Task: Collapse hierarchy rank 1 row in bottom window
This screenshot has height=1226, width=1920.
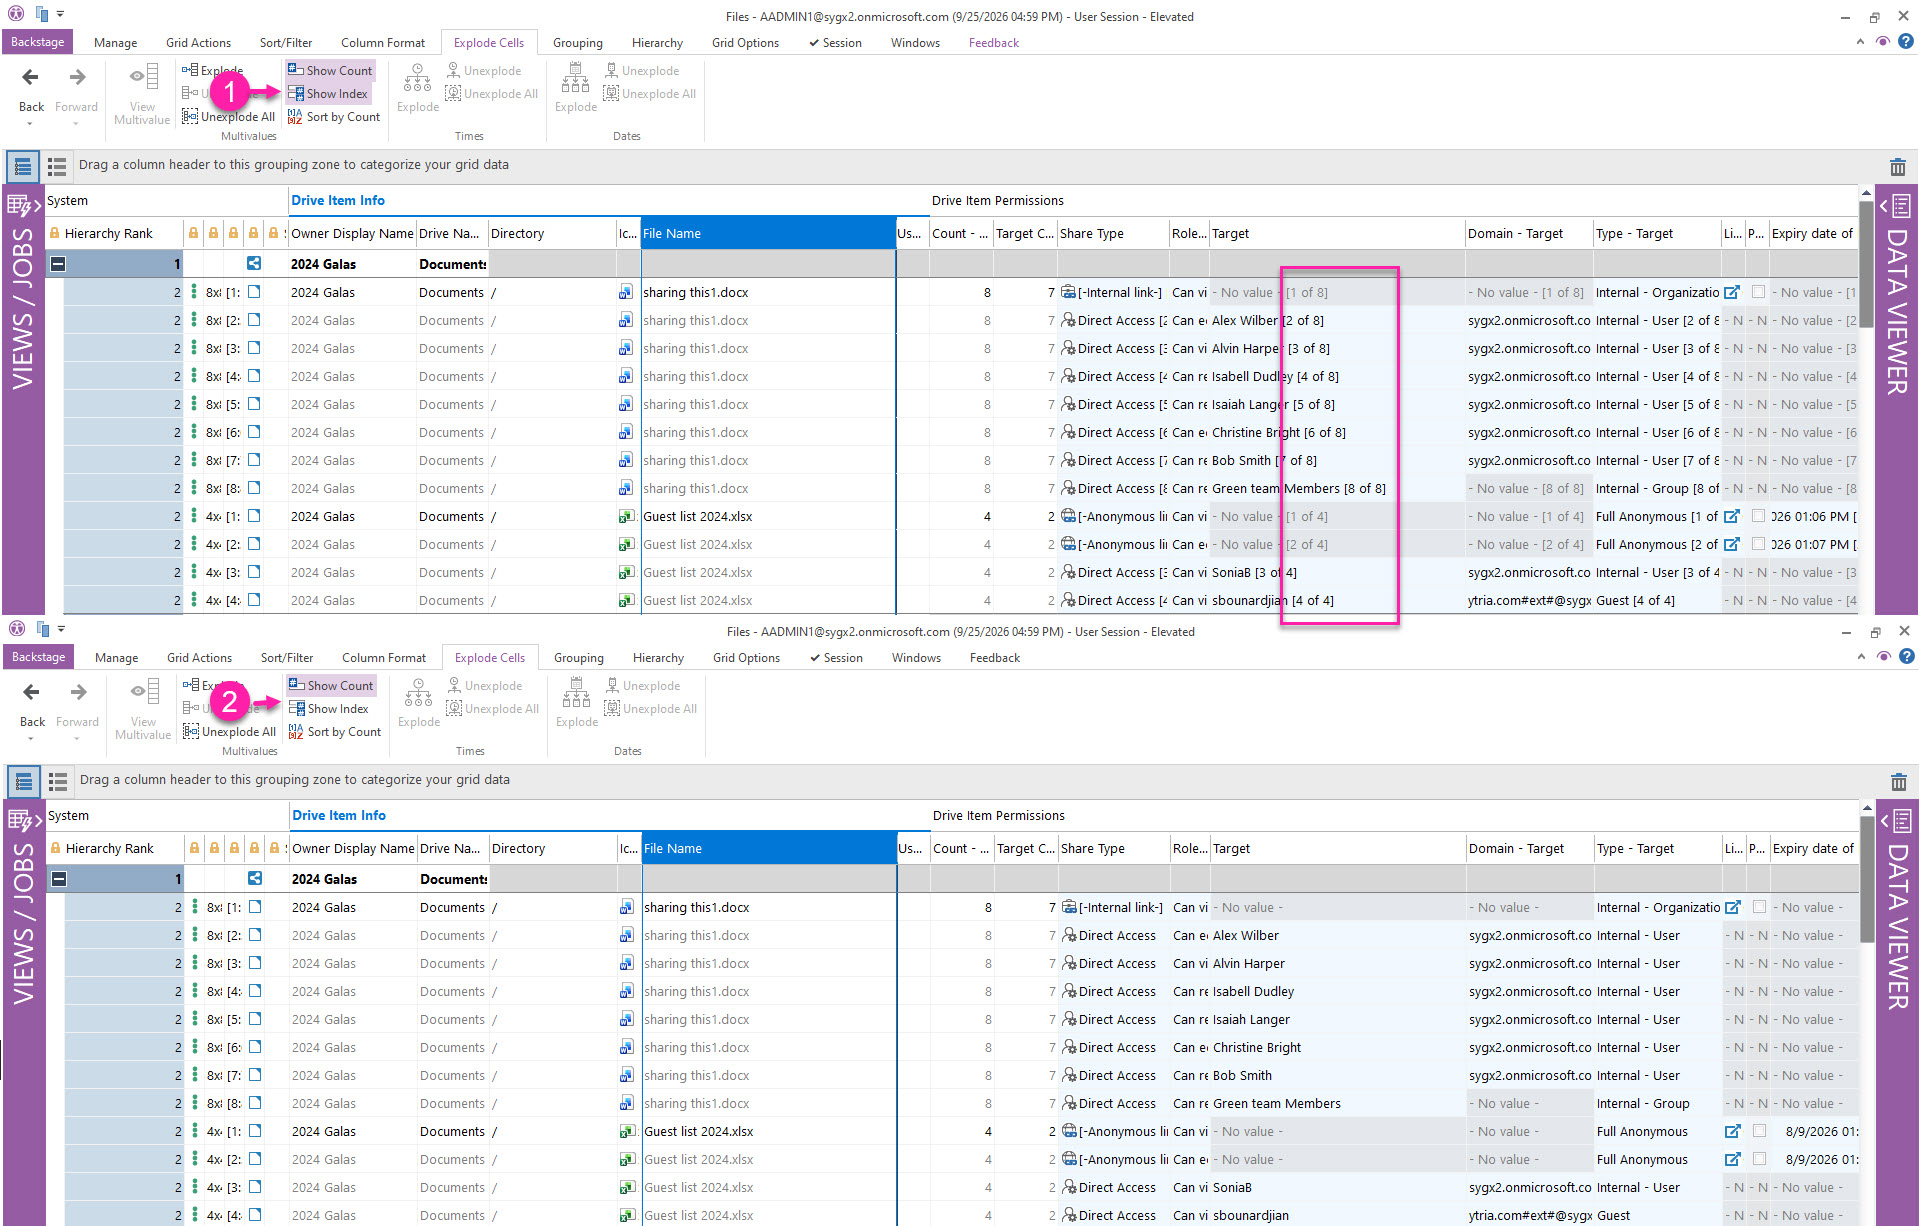Action: tap(60, 879)
